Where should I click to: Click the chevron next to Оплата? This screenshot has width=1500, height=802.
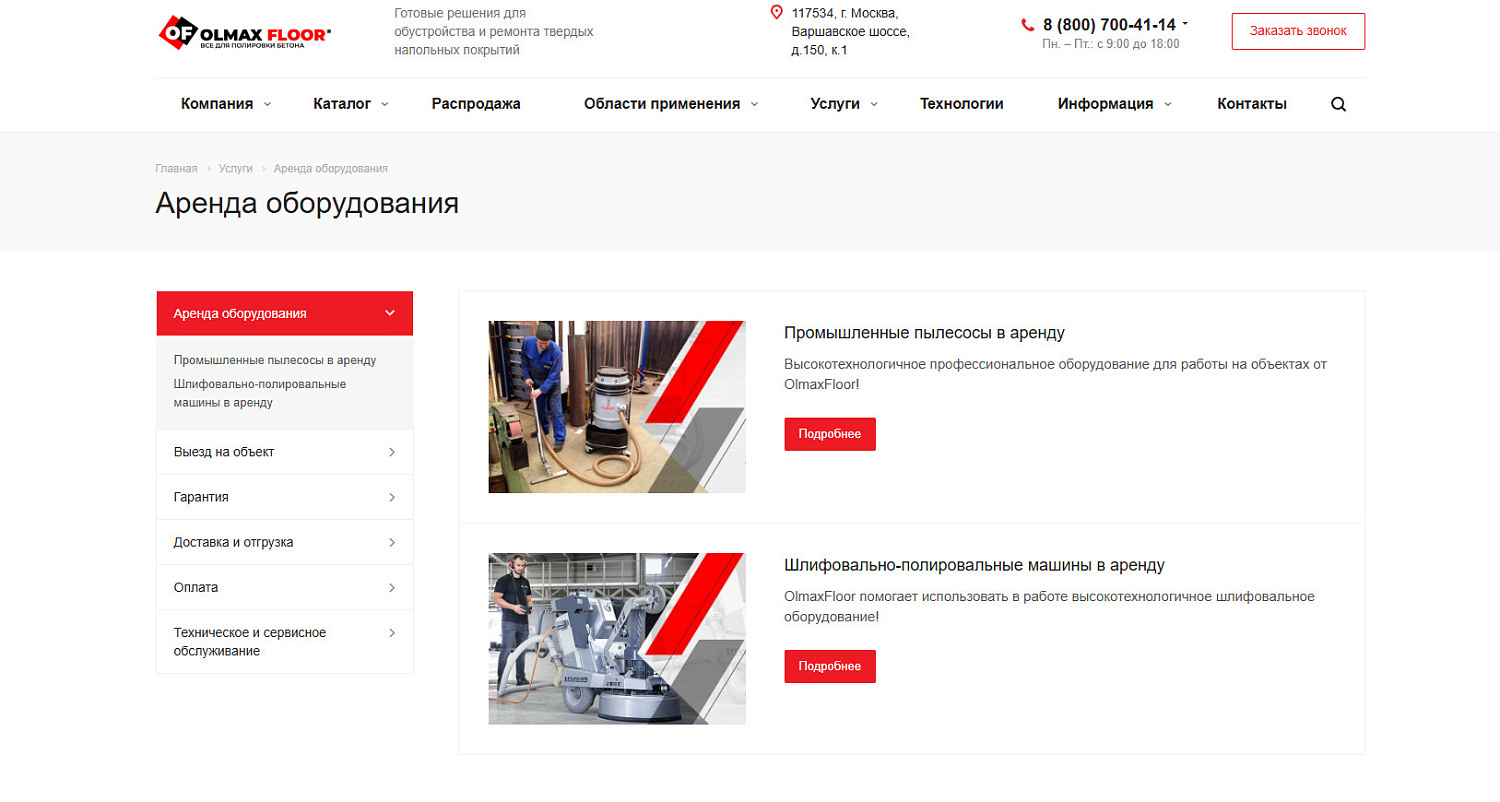[392, 587]
